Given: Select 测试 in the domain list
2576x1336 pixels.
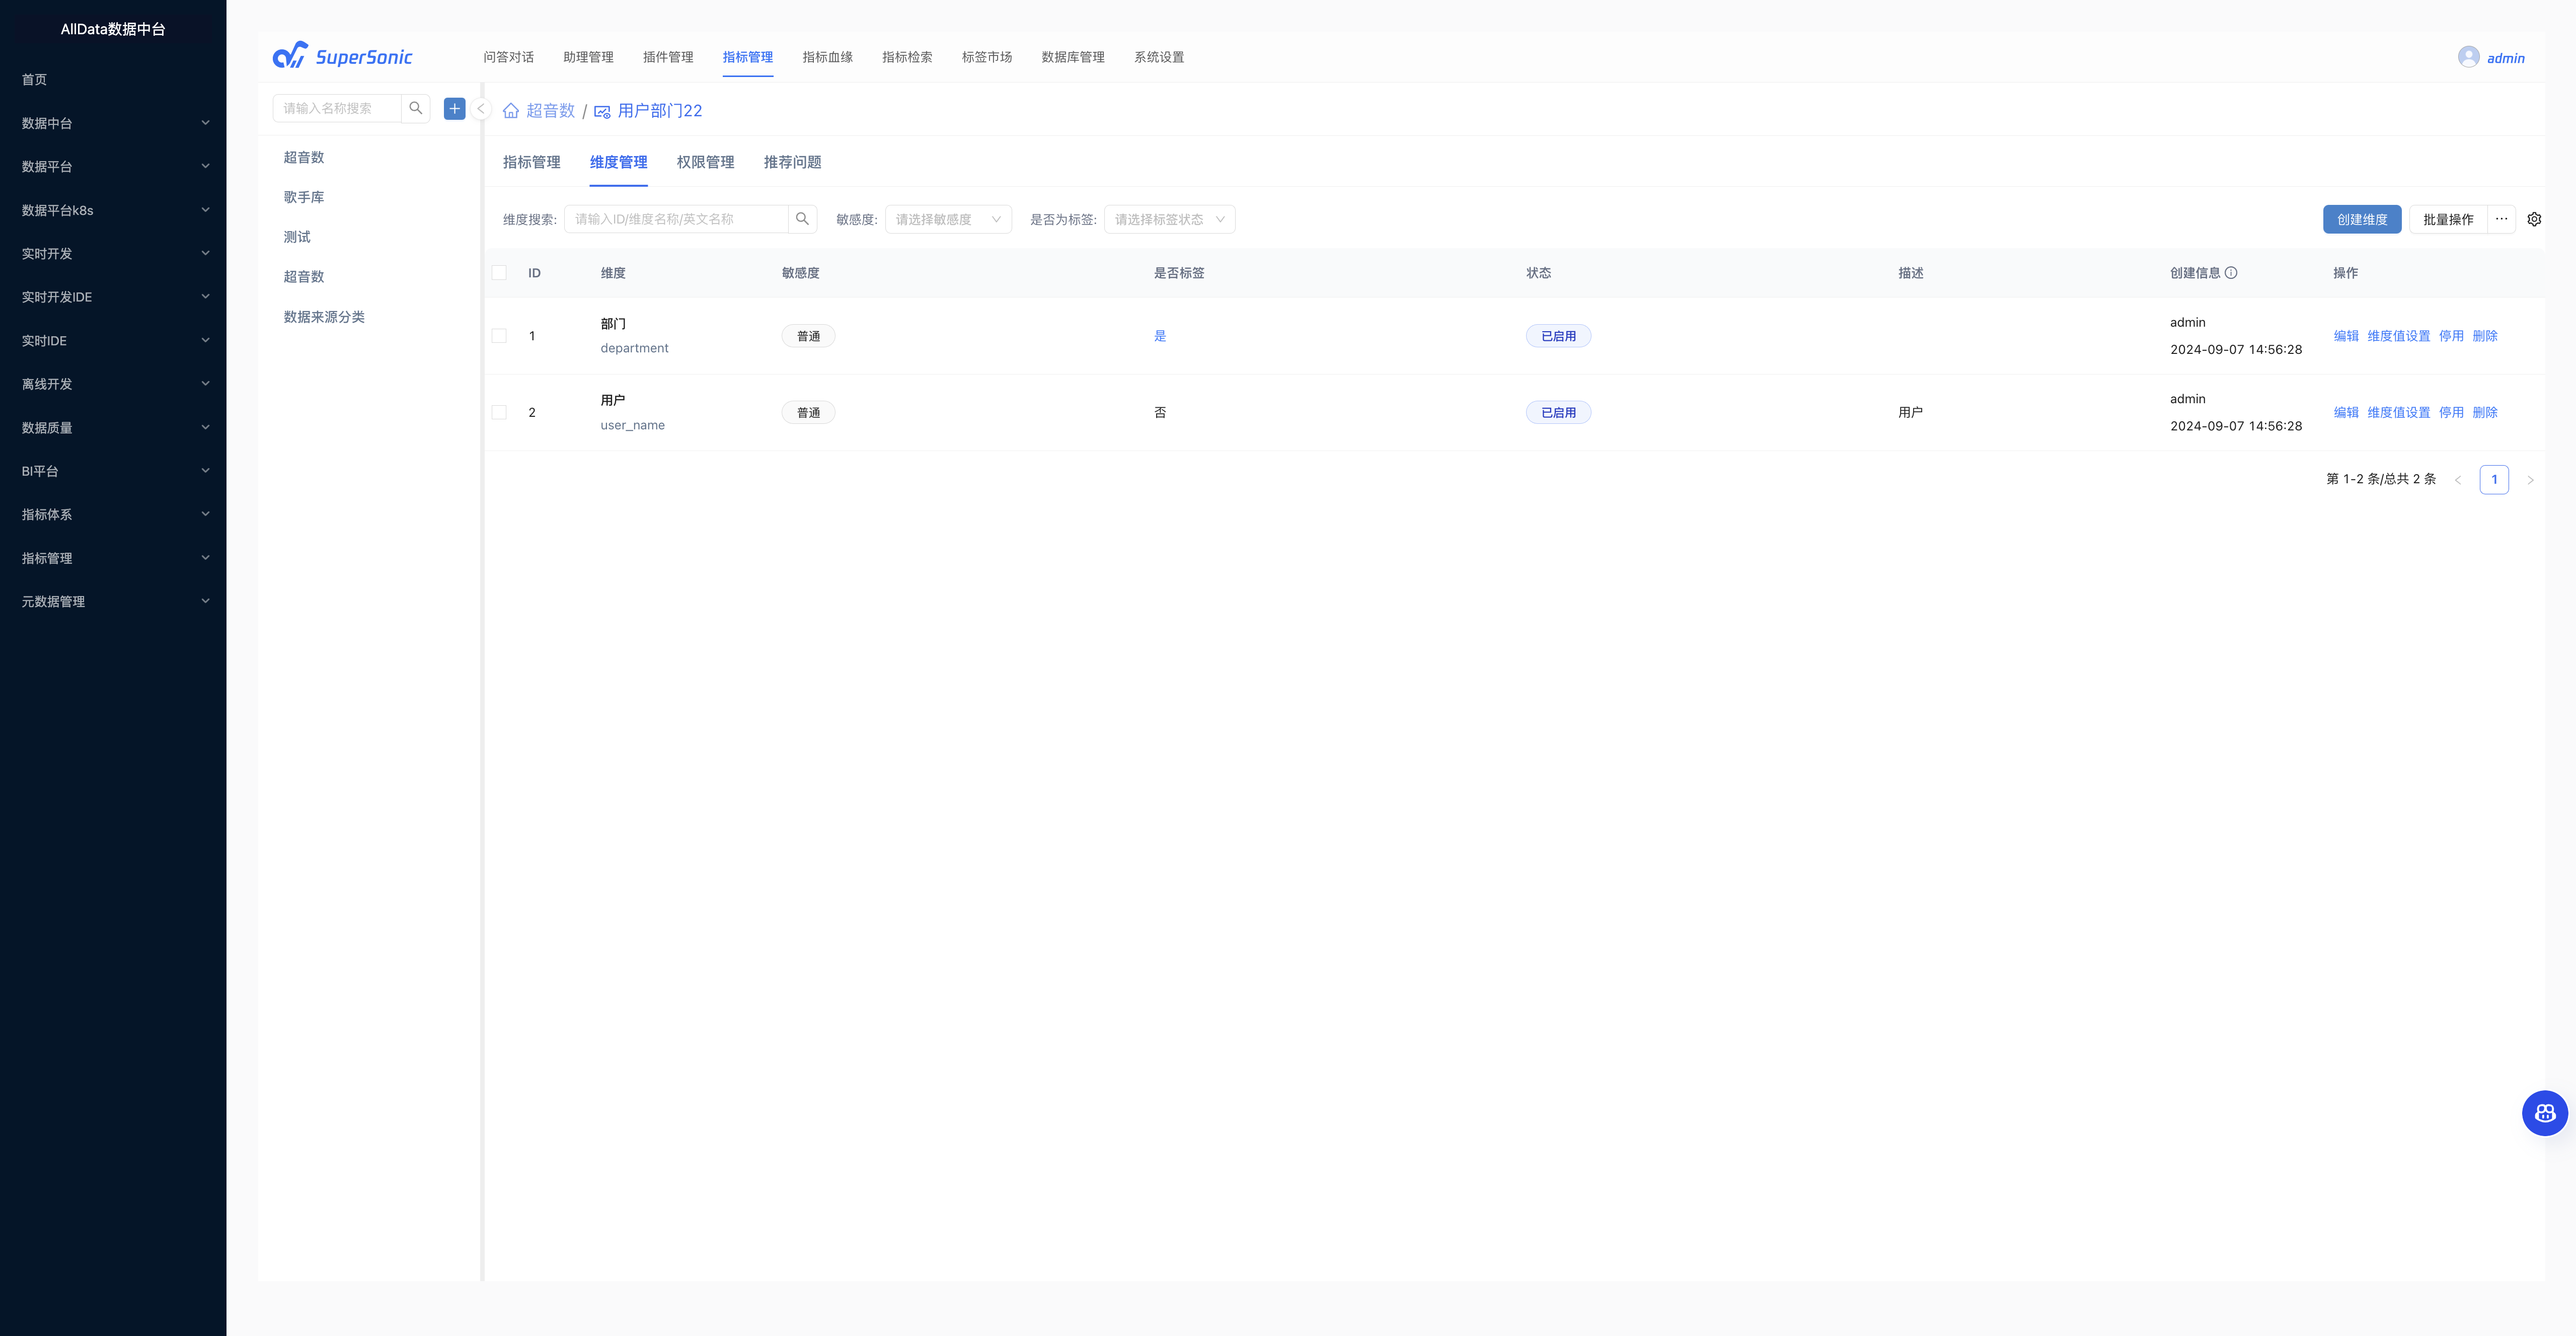Looking at the screenshot, I should [x=297, y=237].
